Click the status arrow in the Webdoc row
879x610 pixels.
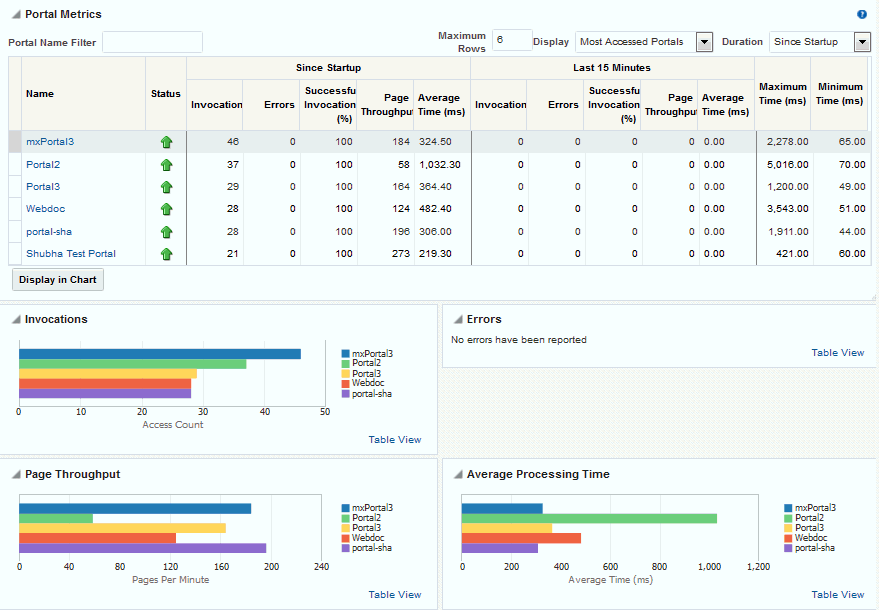pyautogui.click(x=166, y=209)
